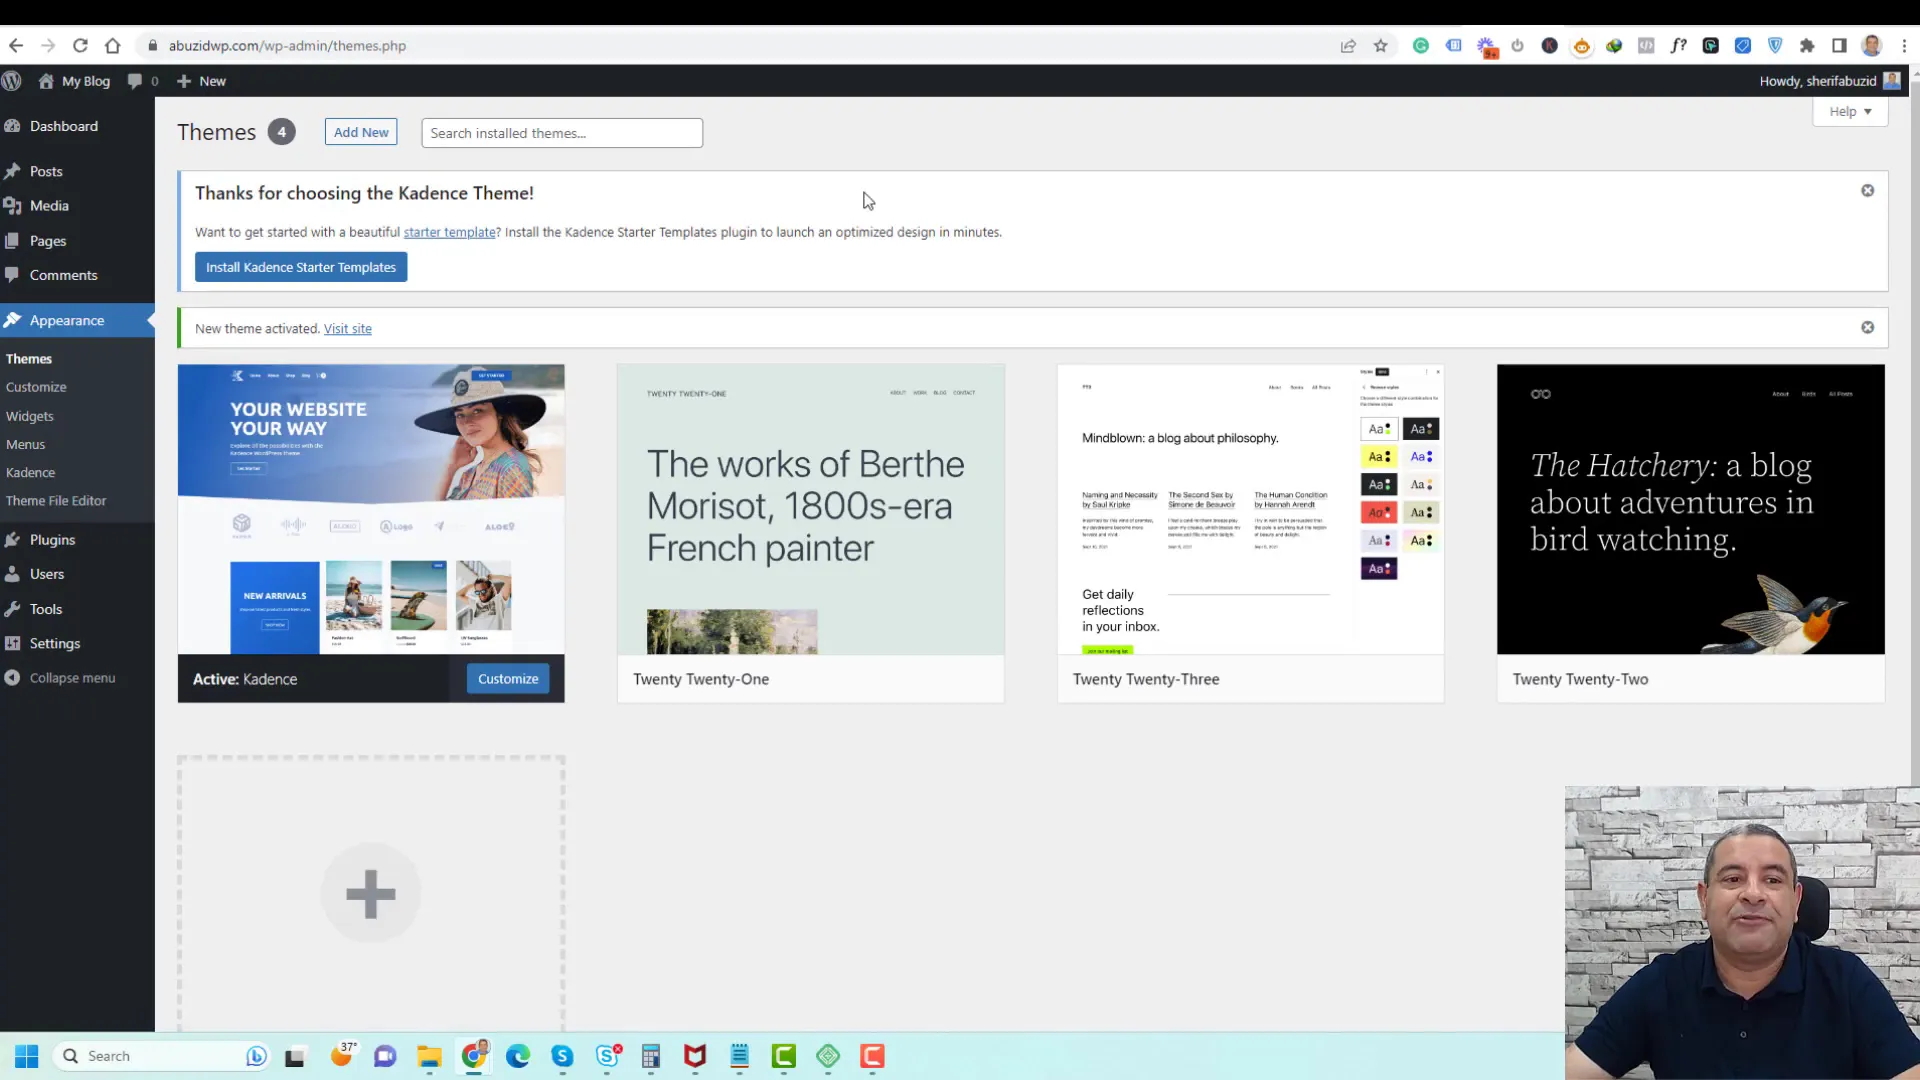The height and width of the screenshot is (1080, 1920).
Task: Click the Grammarly extension icon
Action: (1420, 45)
